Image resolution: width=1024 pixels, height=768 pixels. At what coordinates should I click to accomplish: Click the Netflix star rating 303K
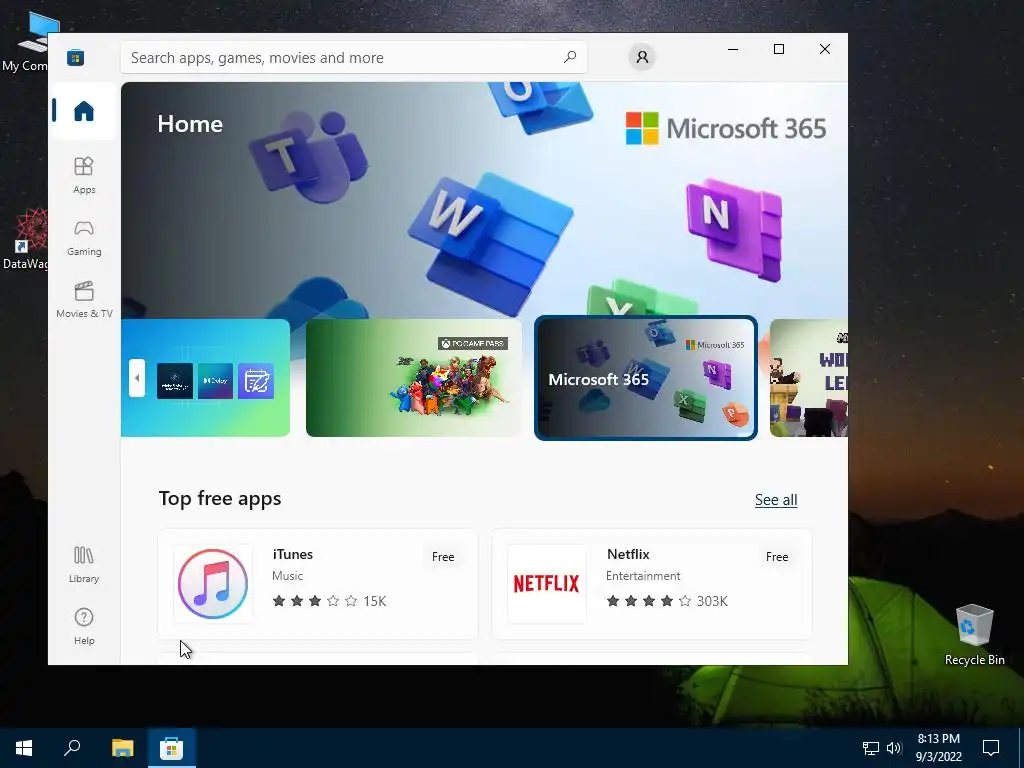coord(666,601)
